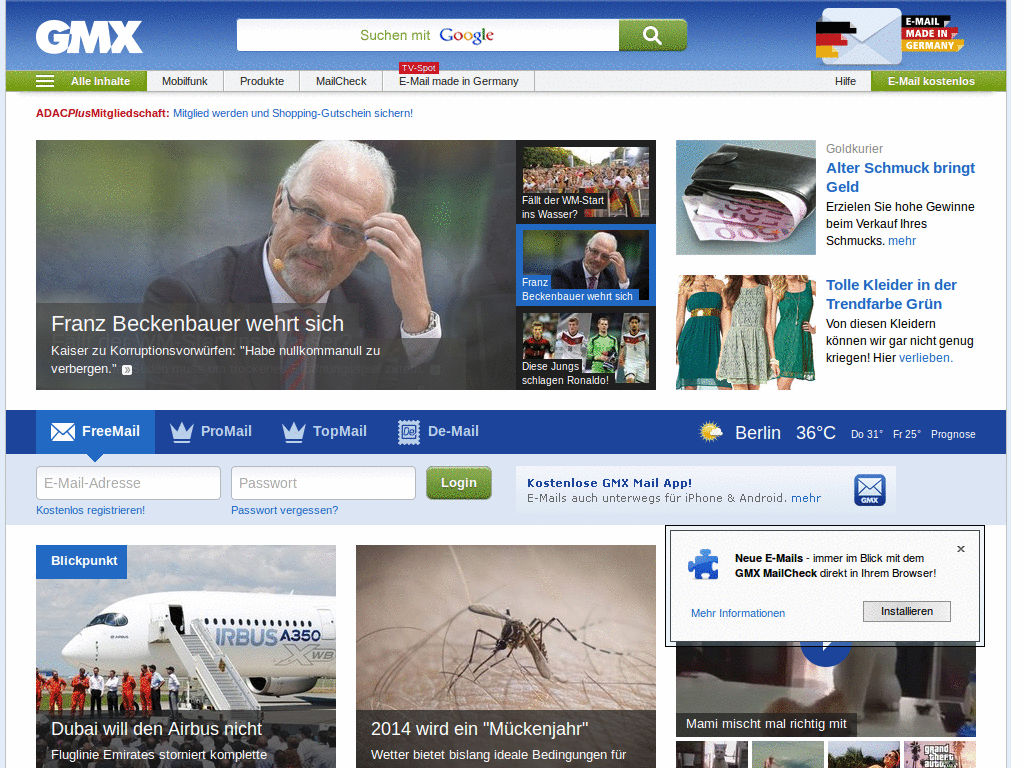The width and height of the screenshot is (1024, 768).
Task: Click the Google search input field
Action: click(x=428, y=35)
